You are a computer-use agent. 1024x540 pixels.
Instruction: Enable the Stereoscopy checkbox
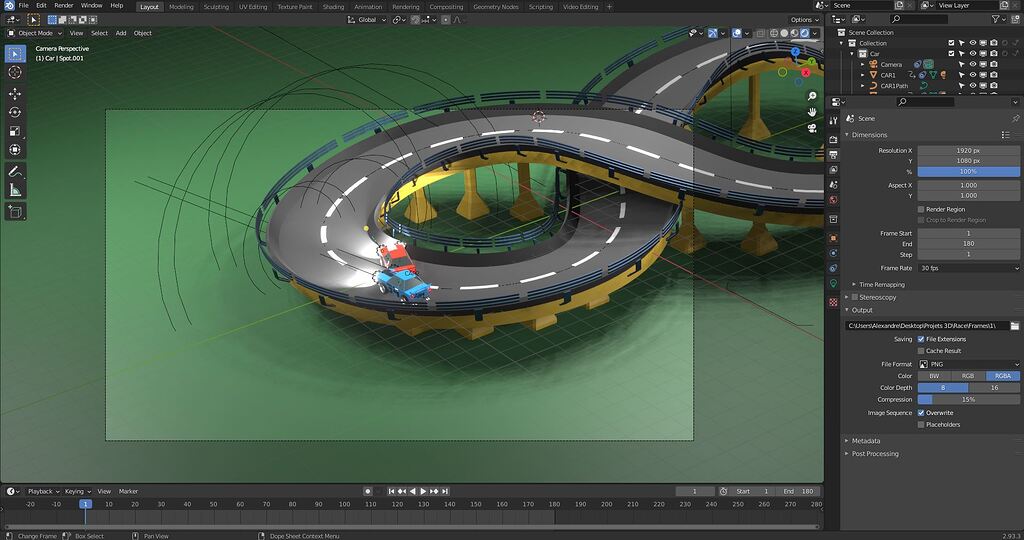tap(855, 297)
